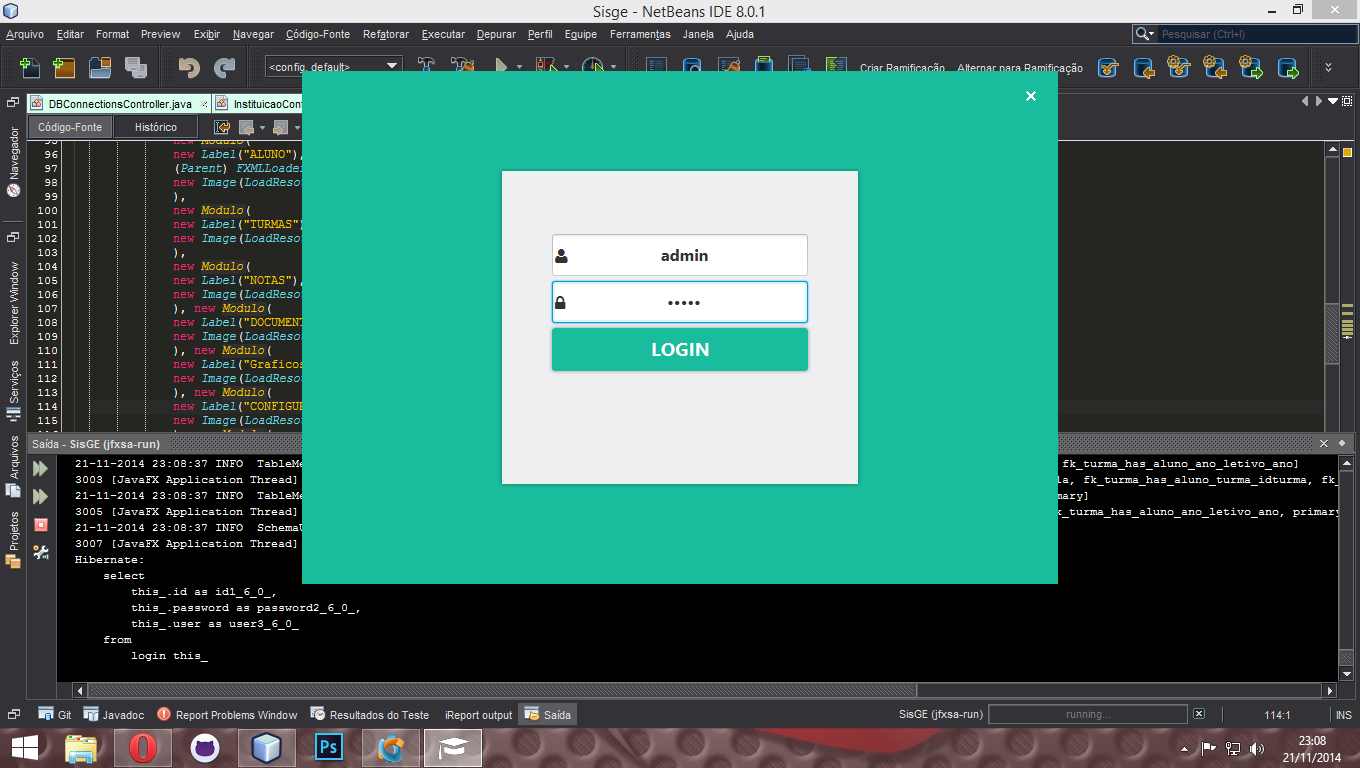Screen dimensions: 1360x768
Task: Open the Explorer Window side panel
Action: click(13, 303)
